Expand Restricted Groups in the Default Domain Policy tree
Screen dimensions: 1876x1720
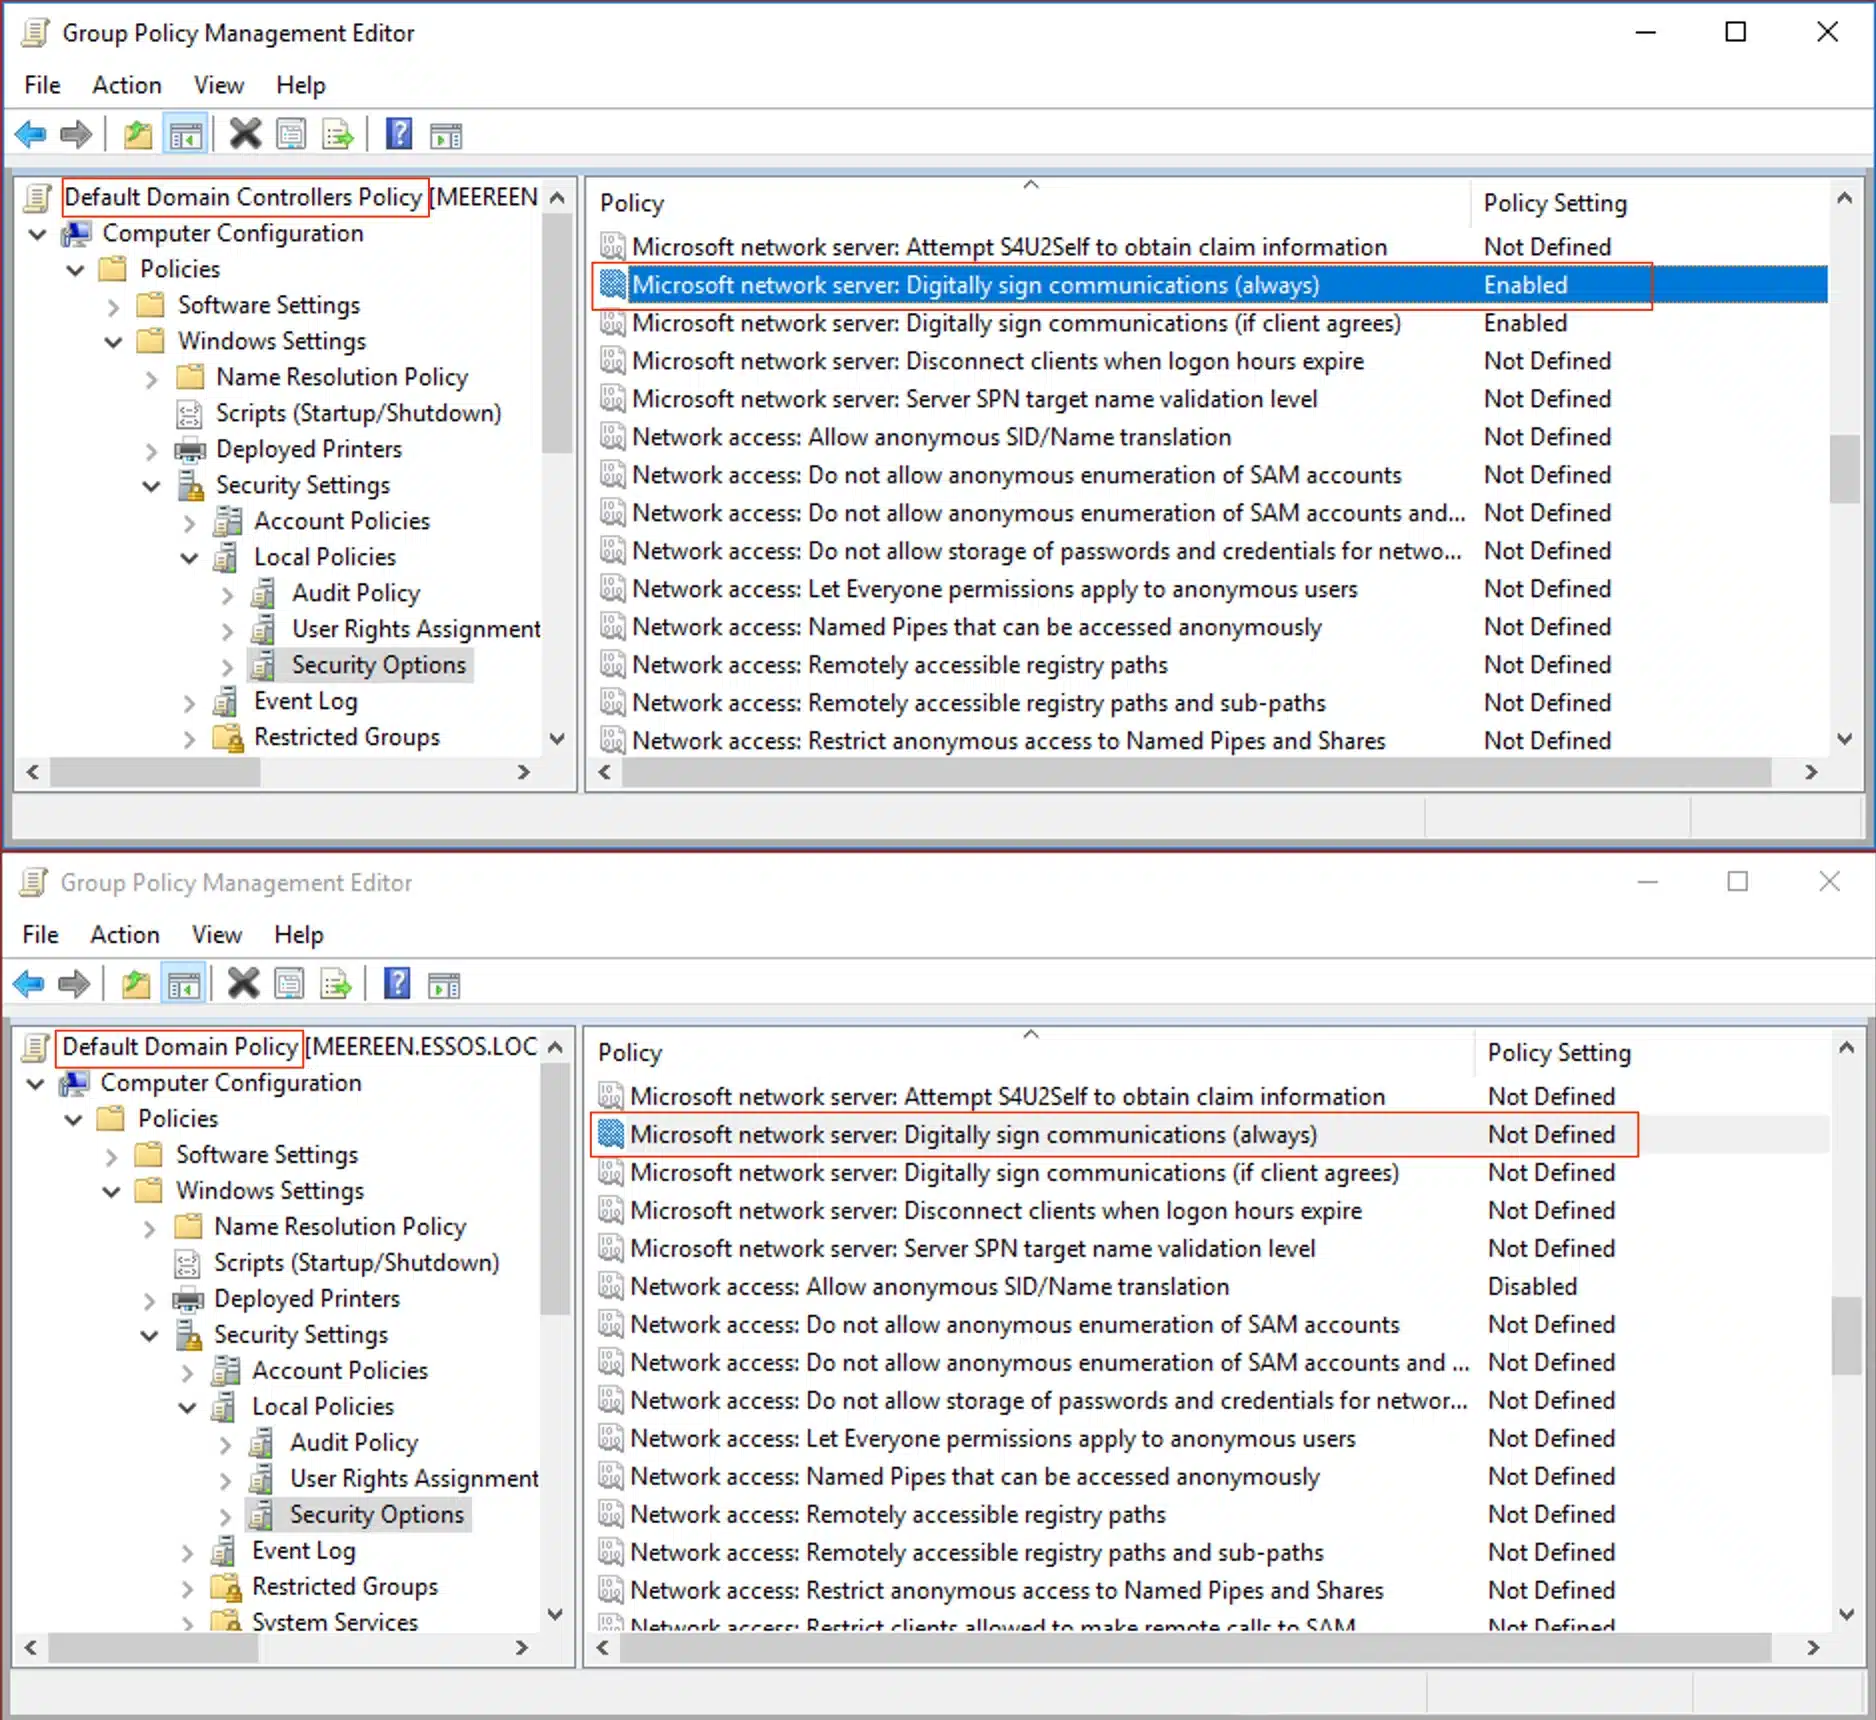point(187,1587)
